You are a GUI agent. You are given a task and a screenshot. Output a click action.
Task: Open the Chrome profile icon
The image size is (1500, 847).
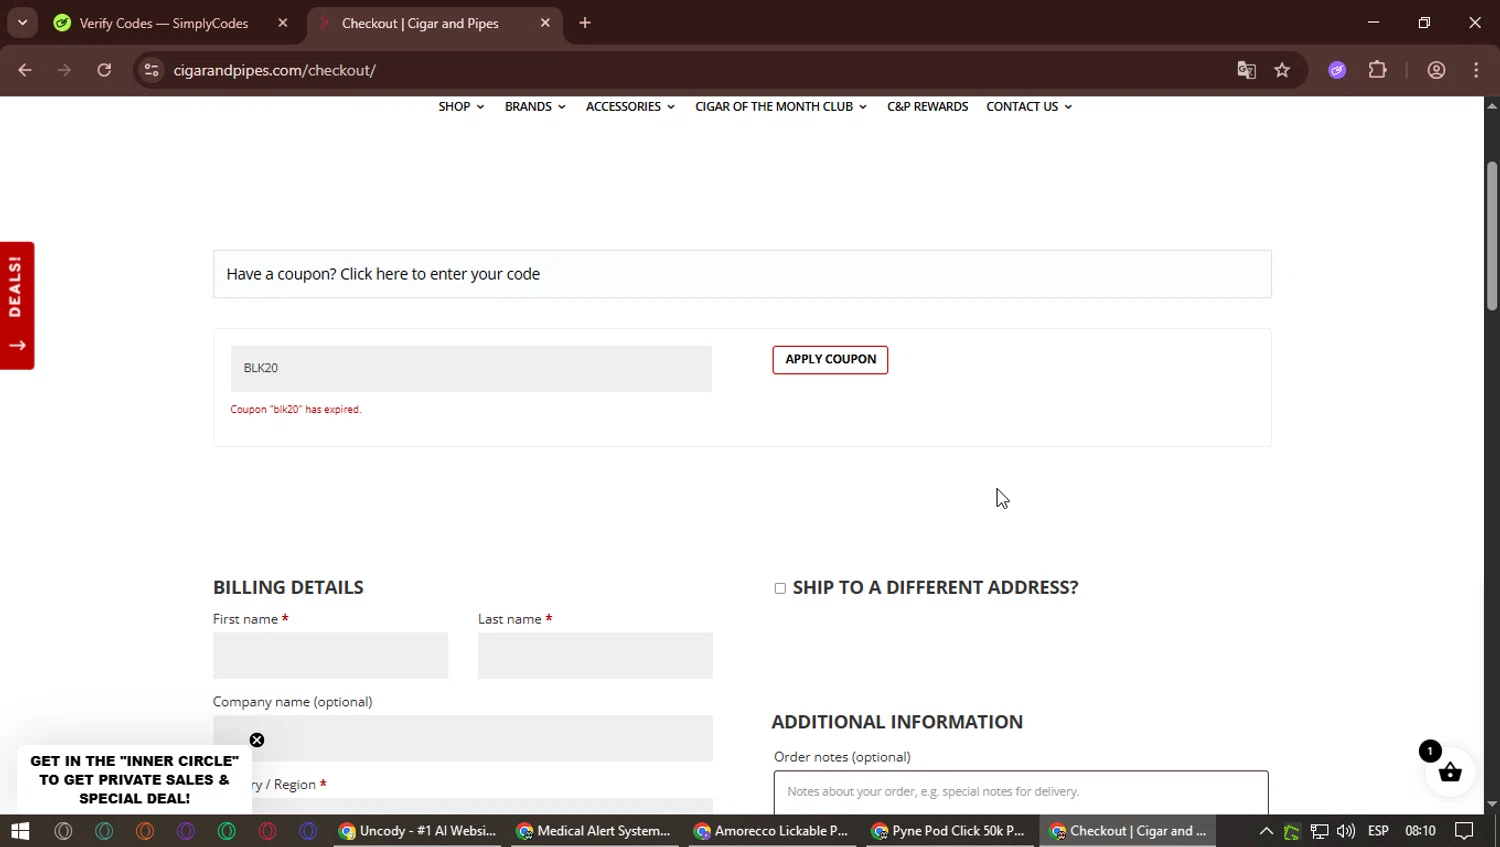[x=1436, y=70]
